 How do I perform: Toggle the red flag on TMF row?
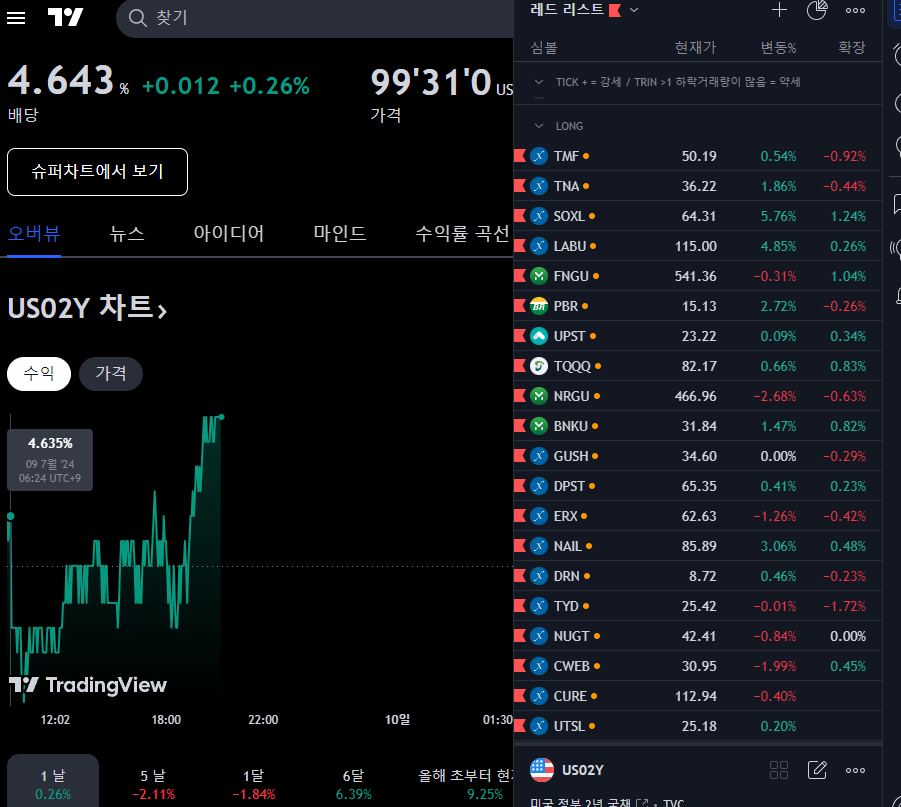click(x=519, y=156)
